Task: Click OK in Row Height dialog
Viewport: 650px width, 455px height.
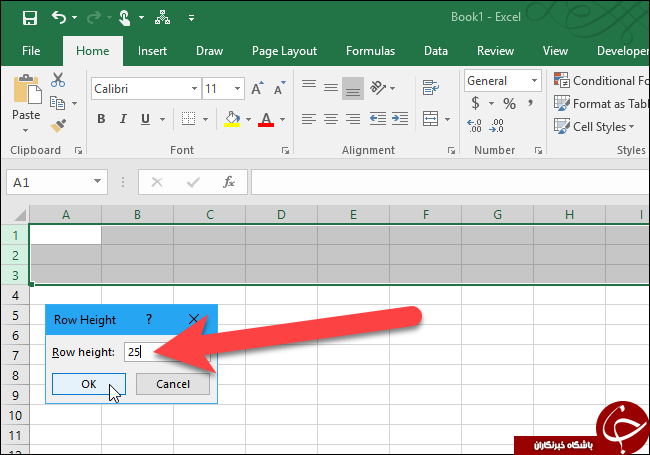Action: pos(89,384)
